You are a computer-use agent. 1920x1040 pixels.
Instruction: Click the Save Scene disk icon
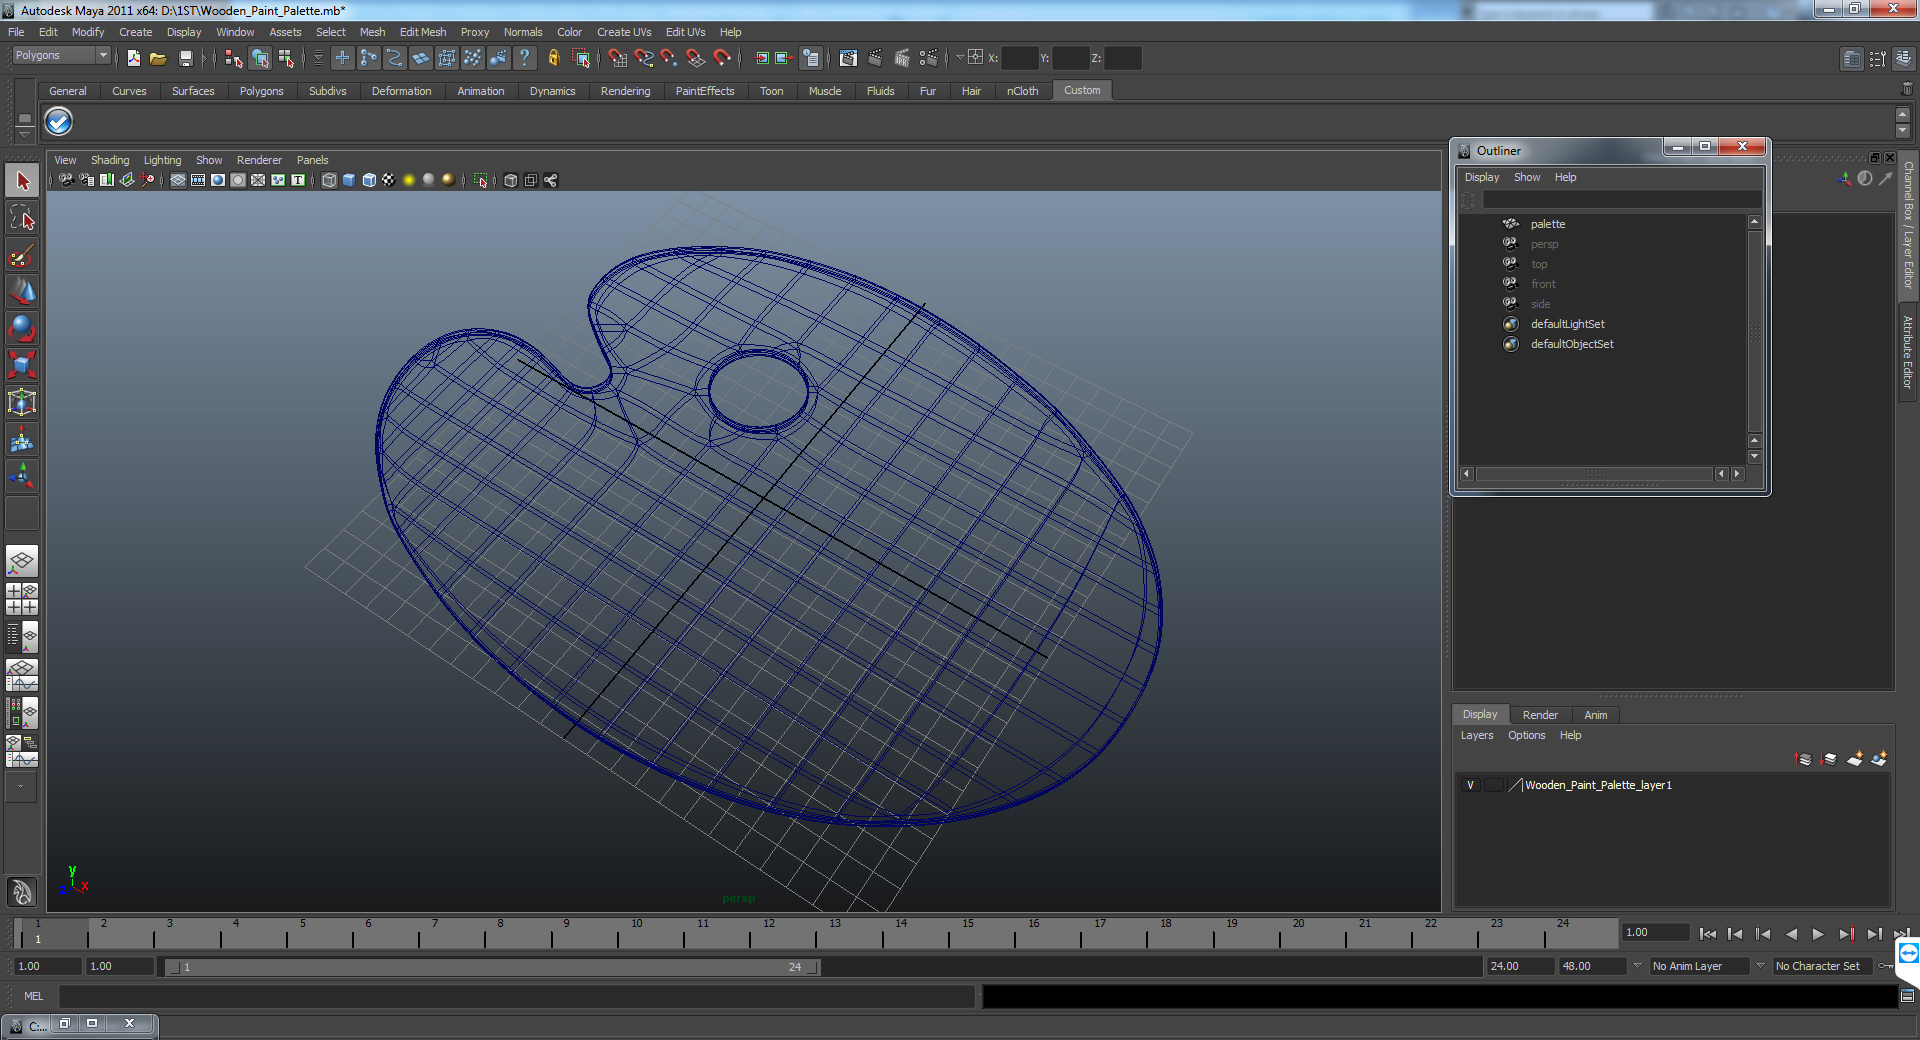[185, 58]
